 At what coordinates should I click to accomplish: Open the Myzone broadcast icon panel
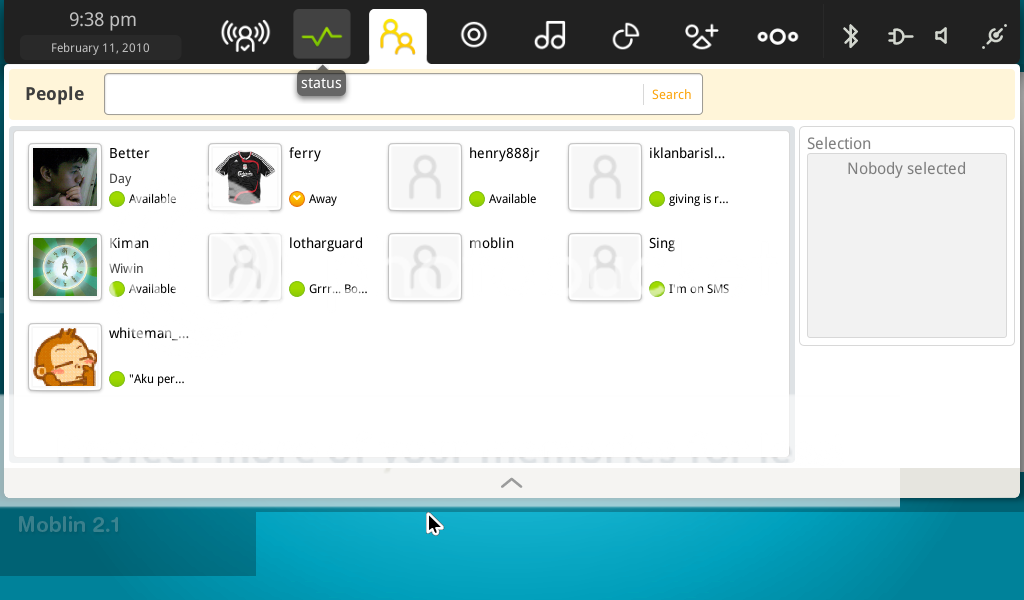(245, 36)
